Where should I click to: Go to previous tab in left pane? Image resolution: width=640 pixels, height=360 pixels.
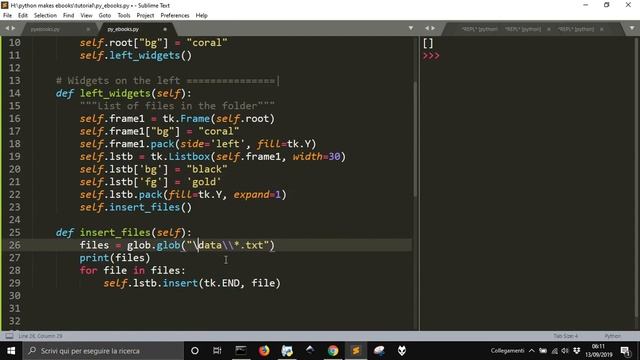7,28
